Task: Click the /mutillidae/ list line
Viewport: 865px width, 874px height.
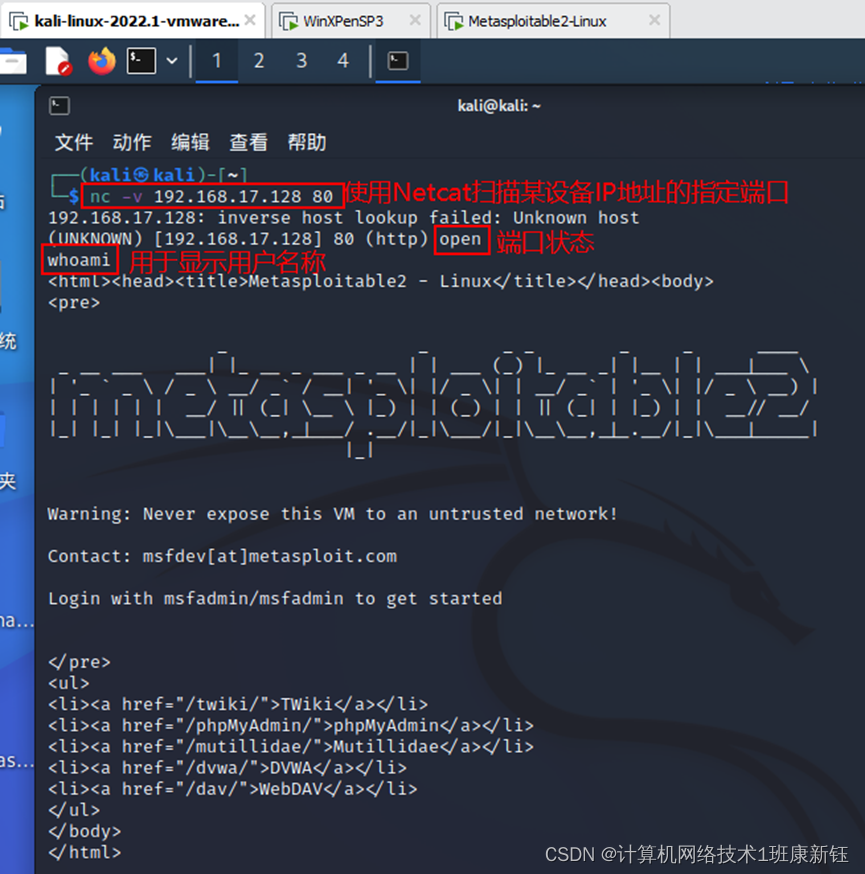Action: pos(291,746)
